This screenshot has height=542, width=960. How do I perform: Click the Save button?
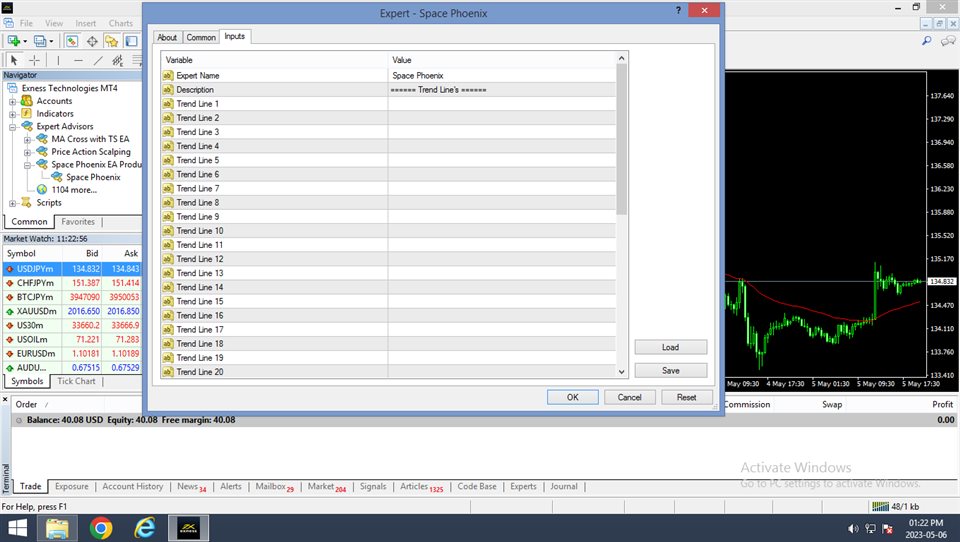670,371
